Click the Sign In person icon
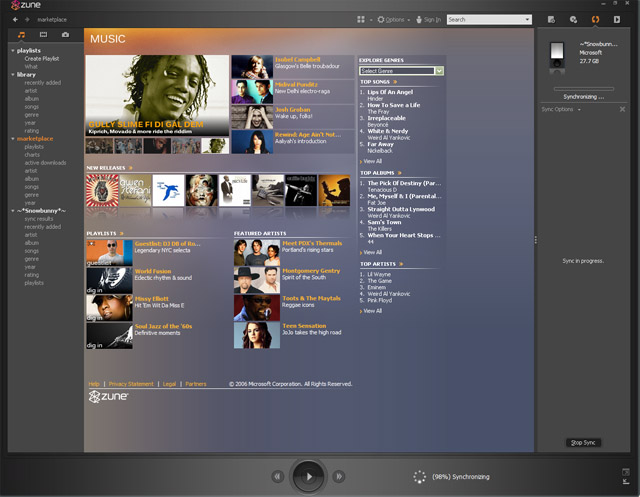Image resolution: width=640 pixels, height=497 pixels. click(419, 20)
